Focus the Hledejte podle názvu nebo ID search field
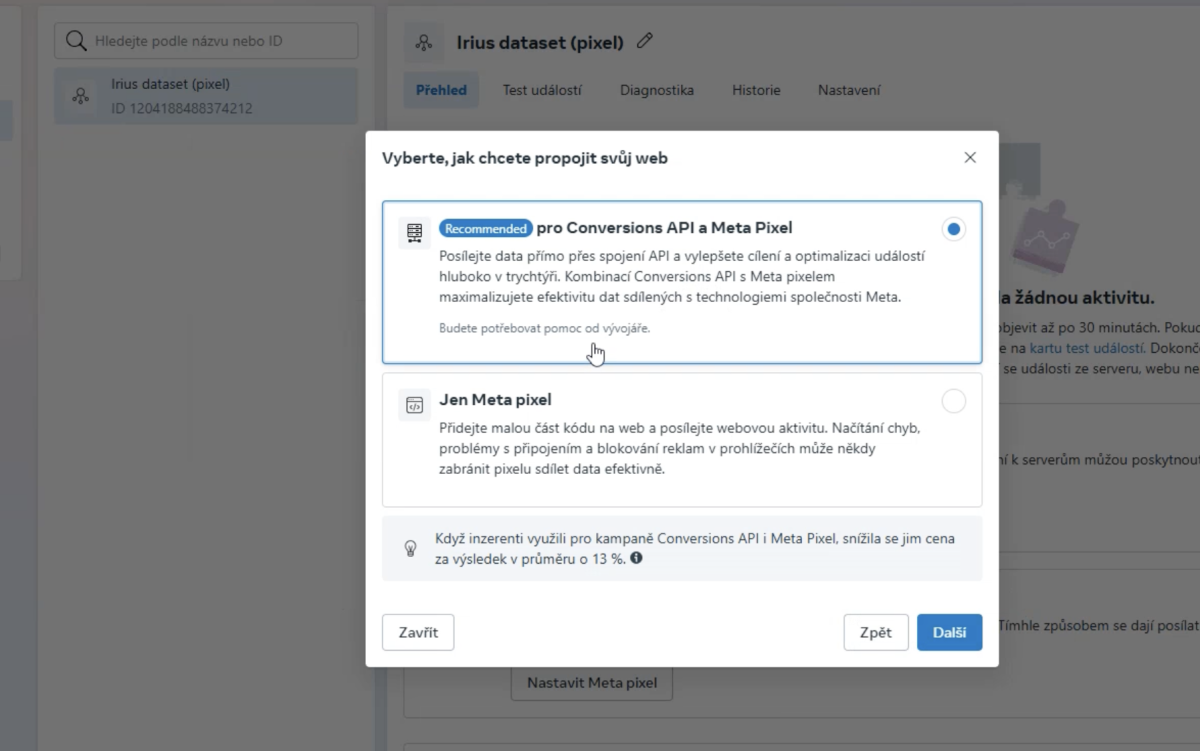The height and width of the screenshot is (751, 1200). click(206, 41)
